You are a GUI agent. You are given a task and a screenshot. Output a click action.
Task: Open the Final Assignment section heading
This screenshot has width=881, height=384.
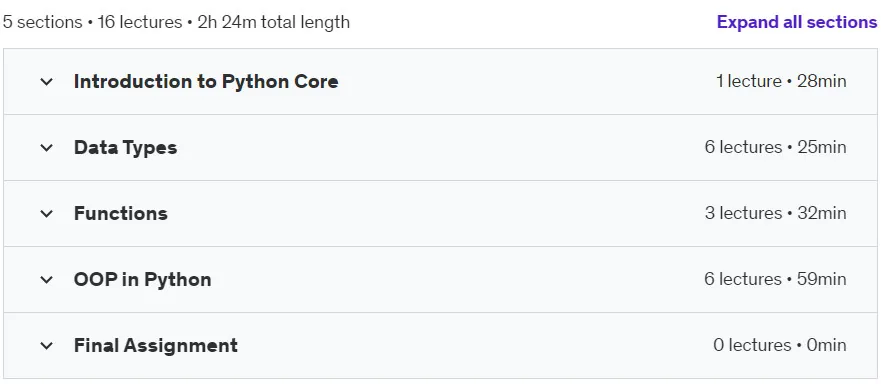pyautogui.click(x=156, y=345)
